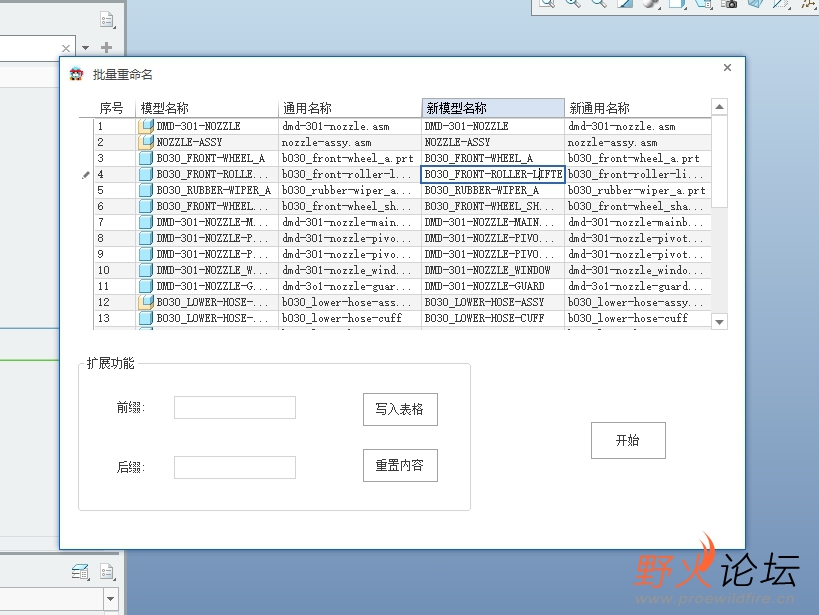Focus the 后缀 input field
The width and height of the screenshot is (819, 615).
click(235, 467)
